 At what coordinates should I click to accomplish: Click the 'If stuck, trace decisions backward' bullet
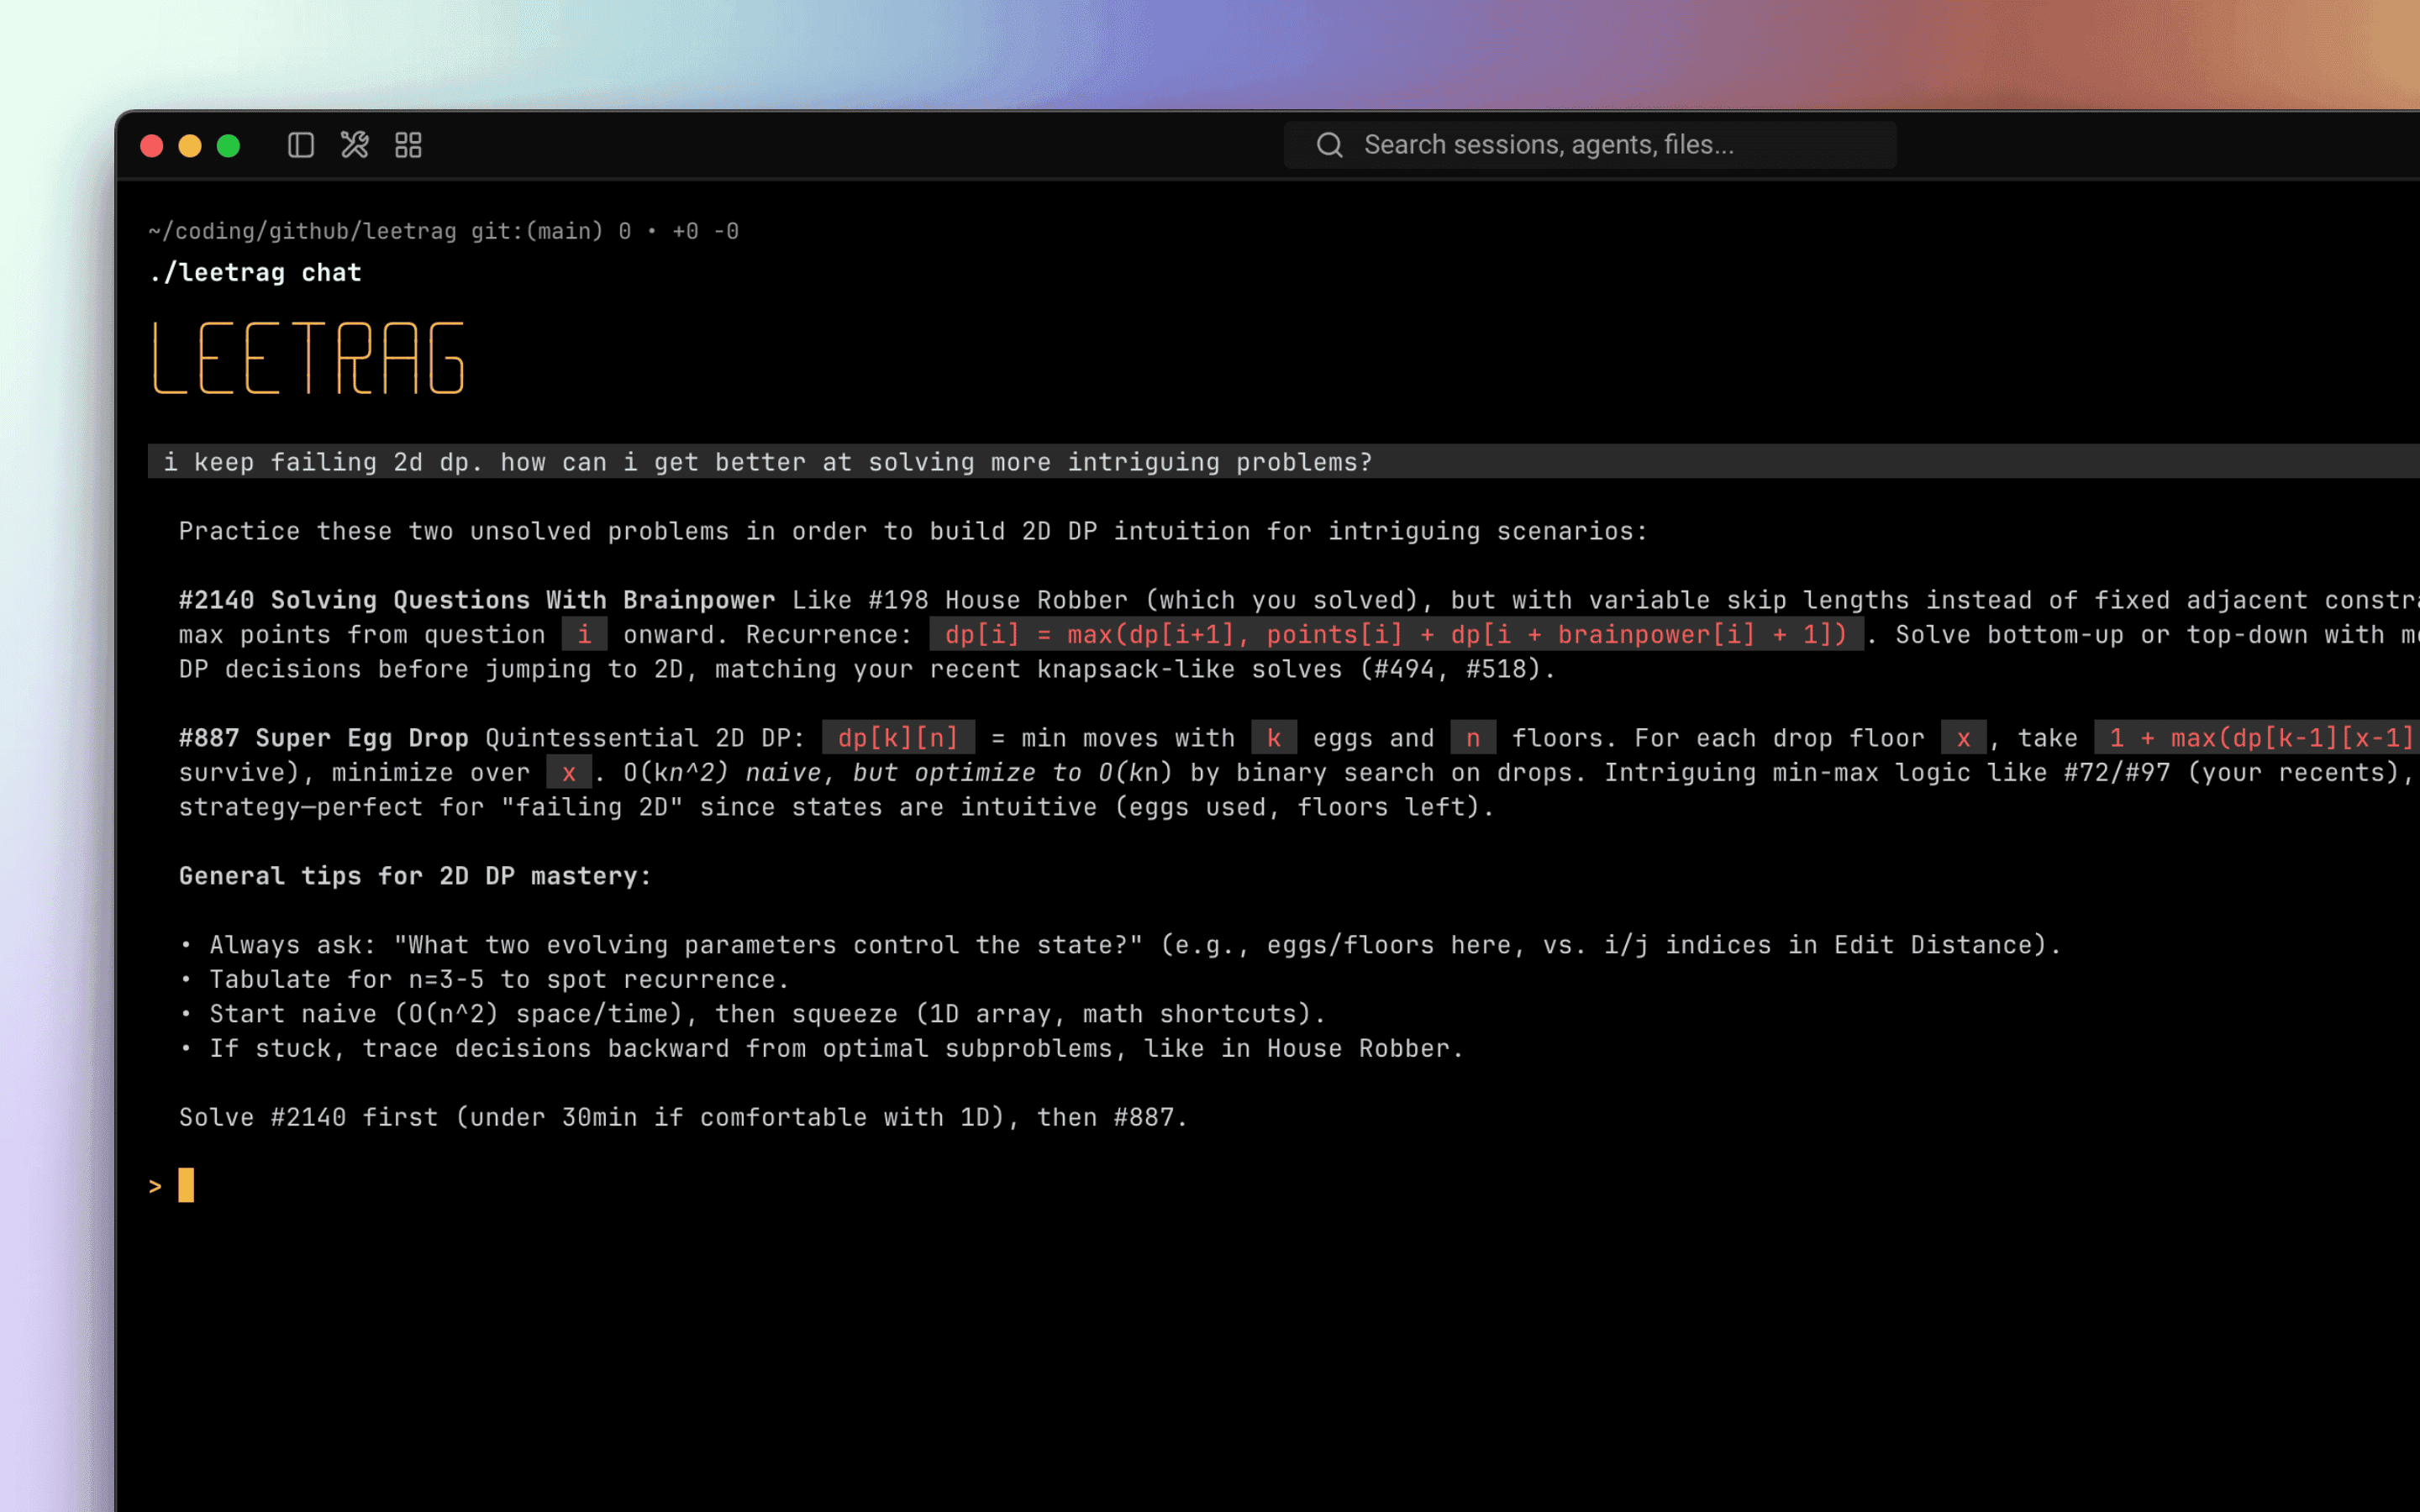pyautogui.click(x=822, y=1049)
